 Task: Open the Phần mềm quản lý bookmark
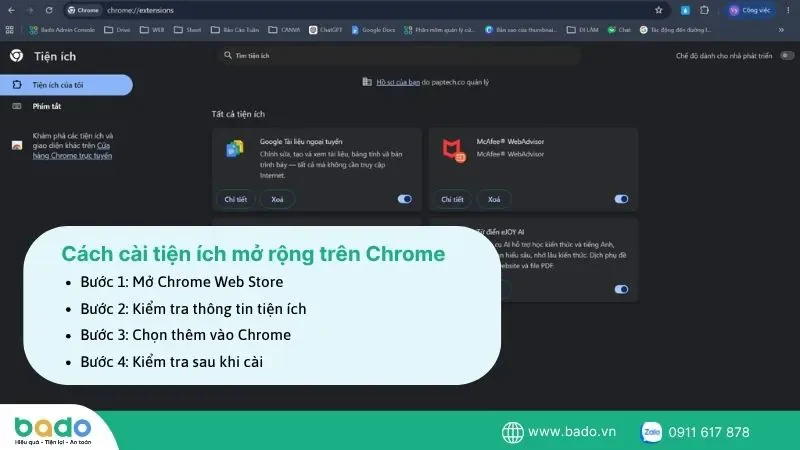(x=439, y=30)
